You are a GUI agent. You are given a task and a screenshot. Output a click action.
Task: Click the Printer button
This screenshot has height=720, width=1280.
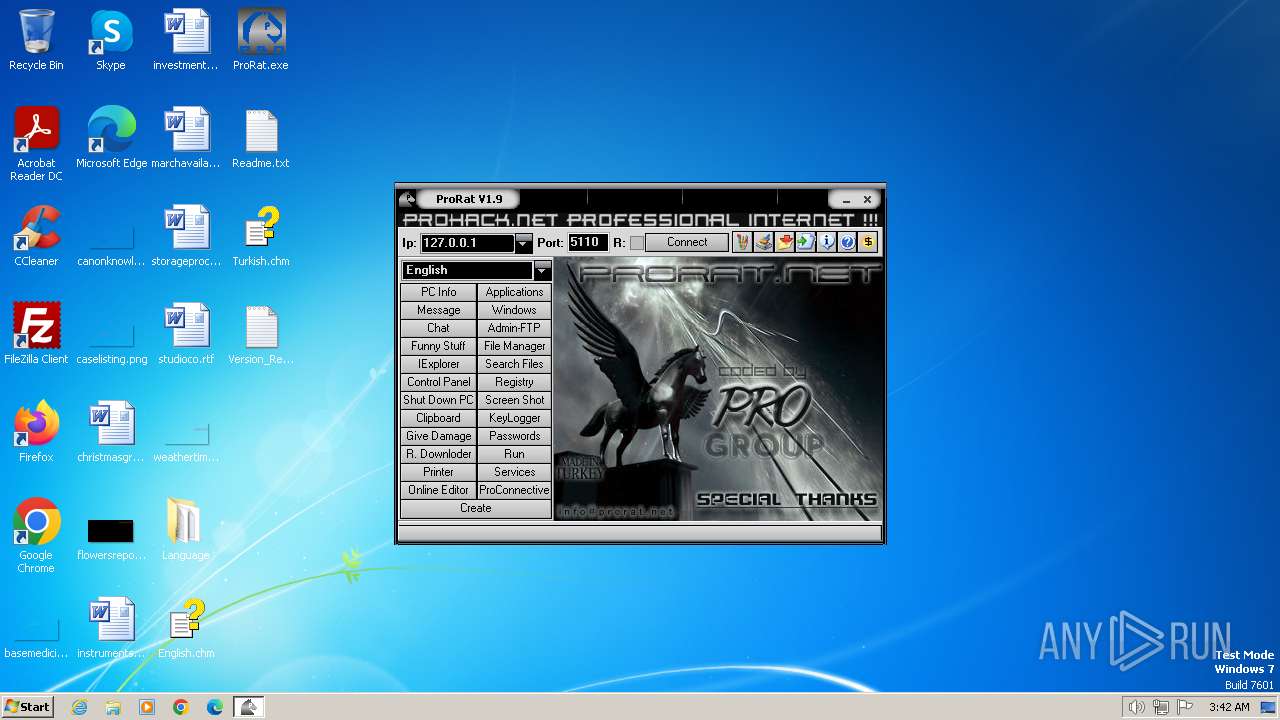[438, 472]
